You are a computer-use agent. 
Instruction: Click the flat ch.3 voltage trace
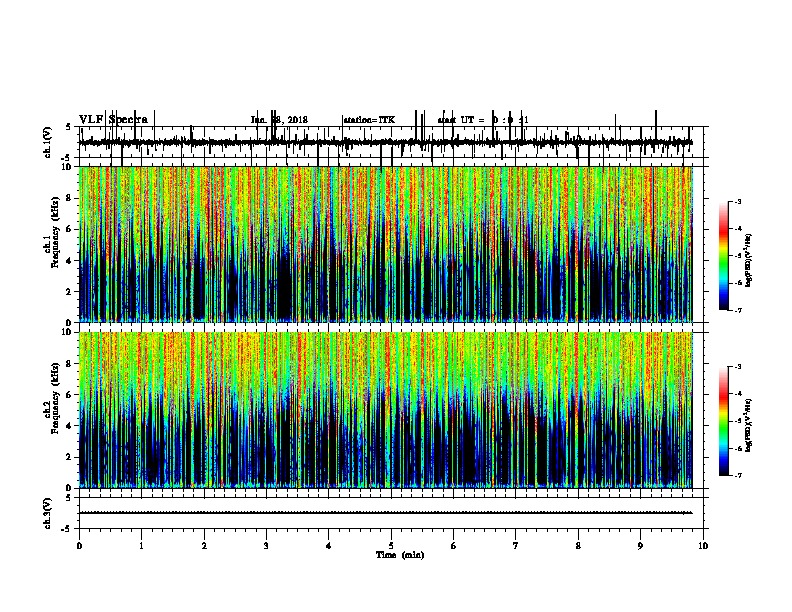coord(386,513)
